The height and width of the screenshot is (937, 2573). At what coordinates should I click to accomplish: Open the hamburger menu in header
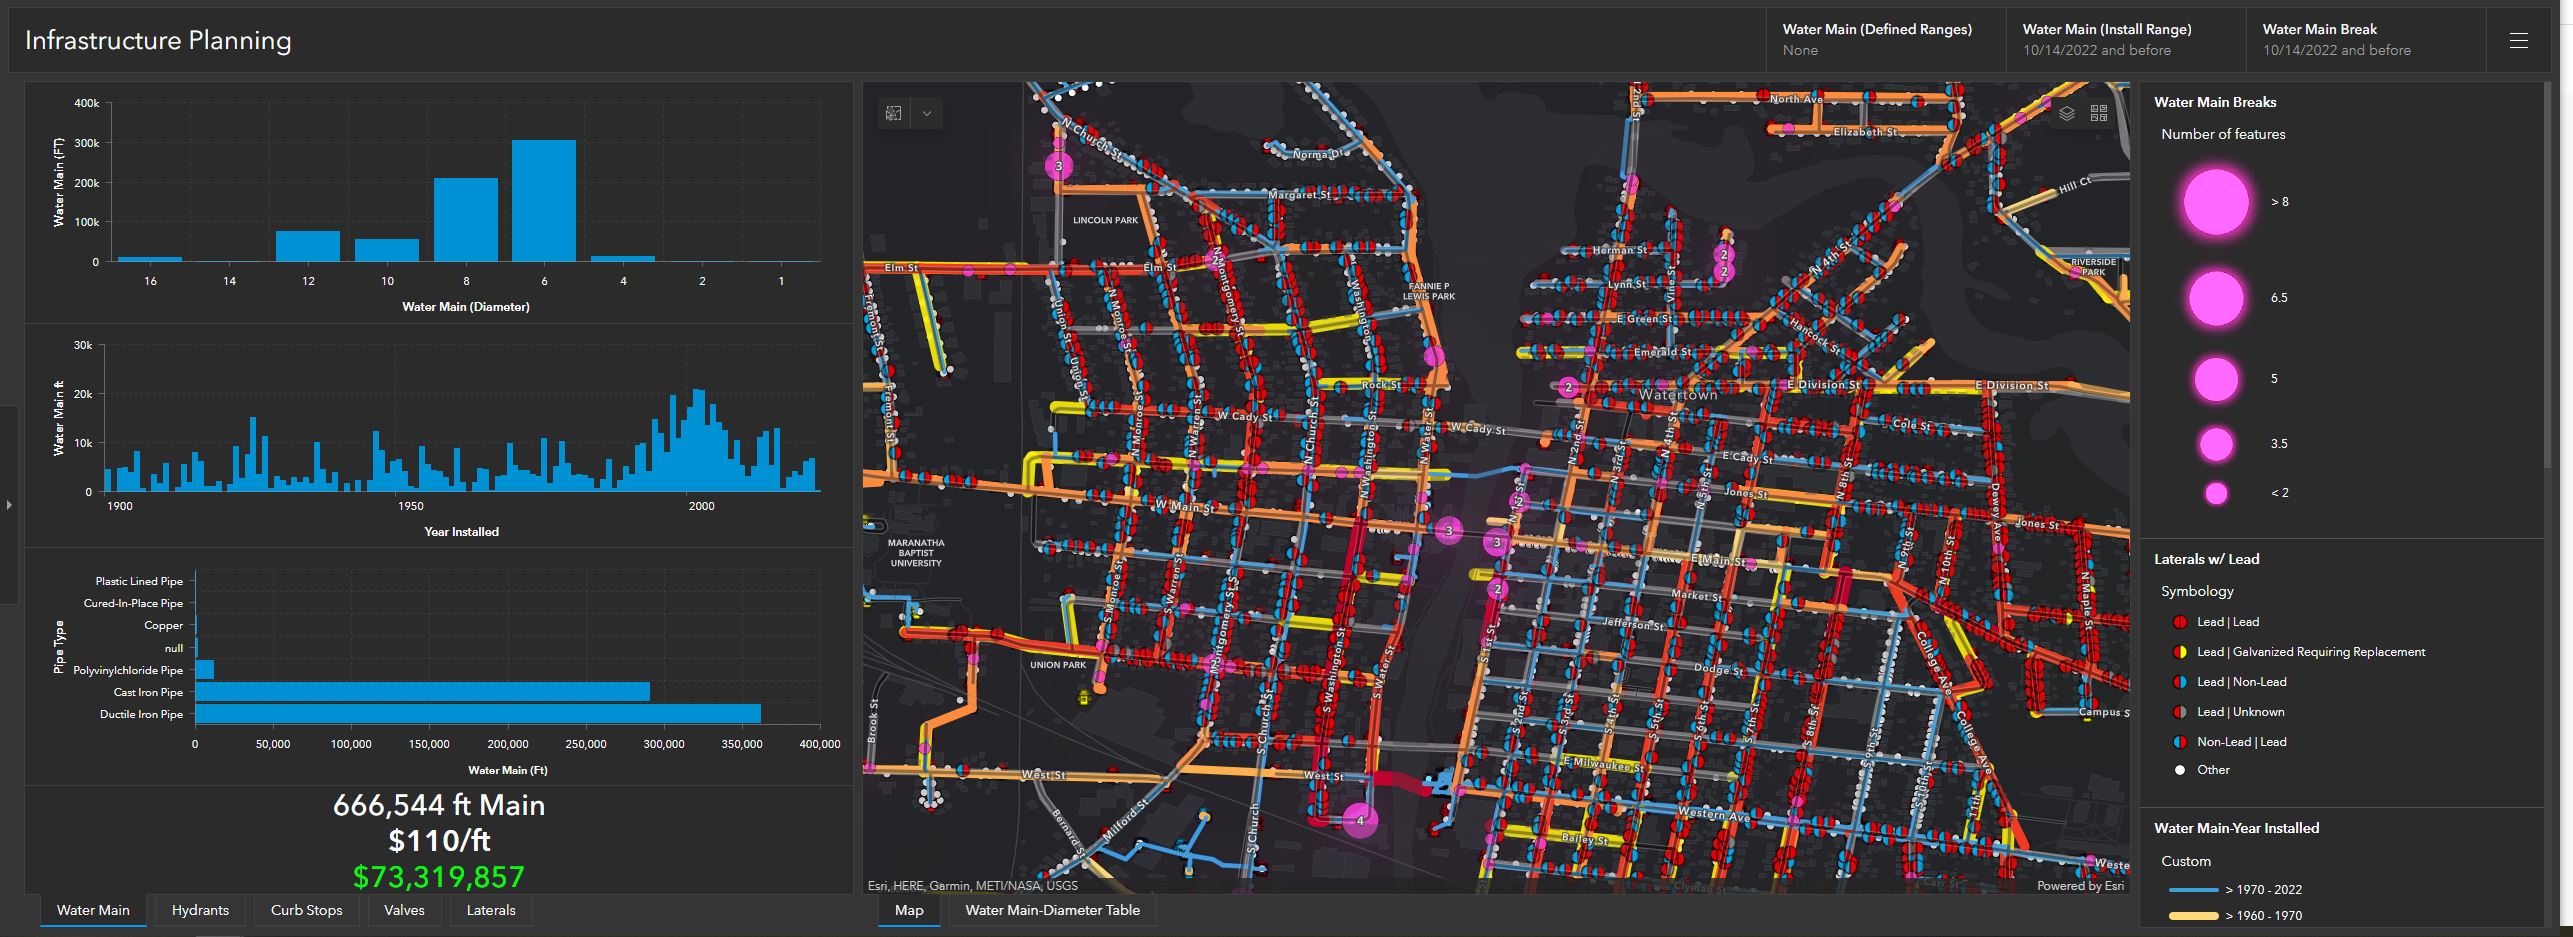(x=2519, y=41)
